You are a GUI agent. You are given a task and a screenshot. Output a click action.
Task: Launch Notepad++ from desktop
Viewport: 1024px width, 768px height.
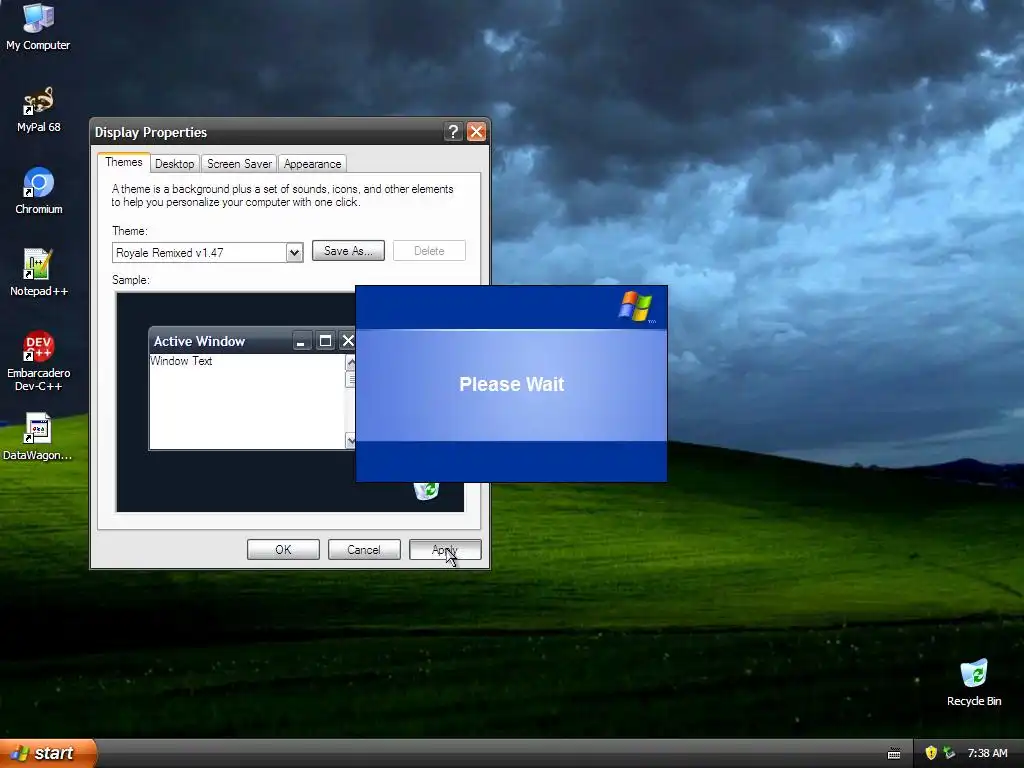(38, 273)
